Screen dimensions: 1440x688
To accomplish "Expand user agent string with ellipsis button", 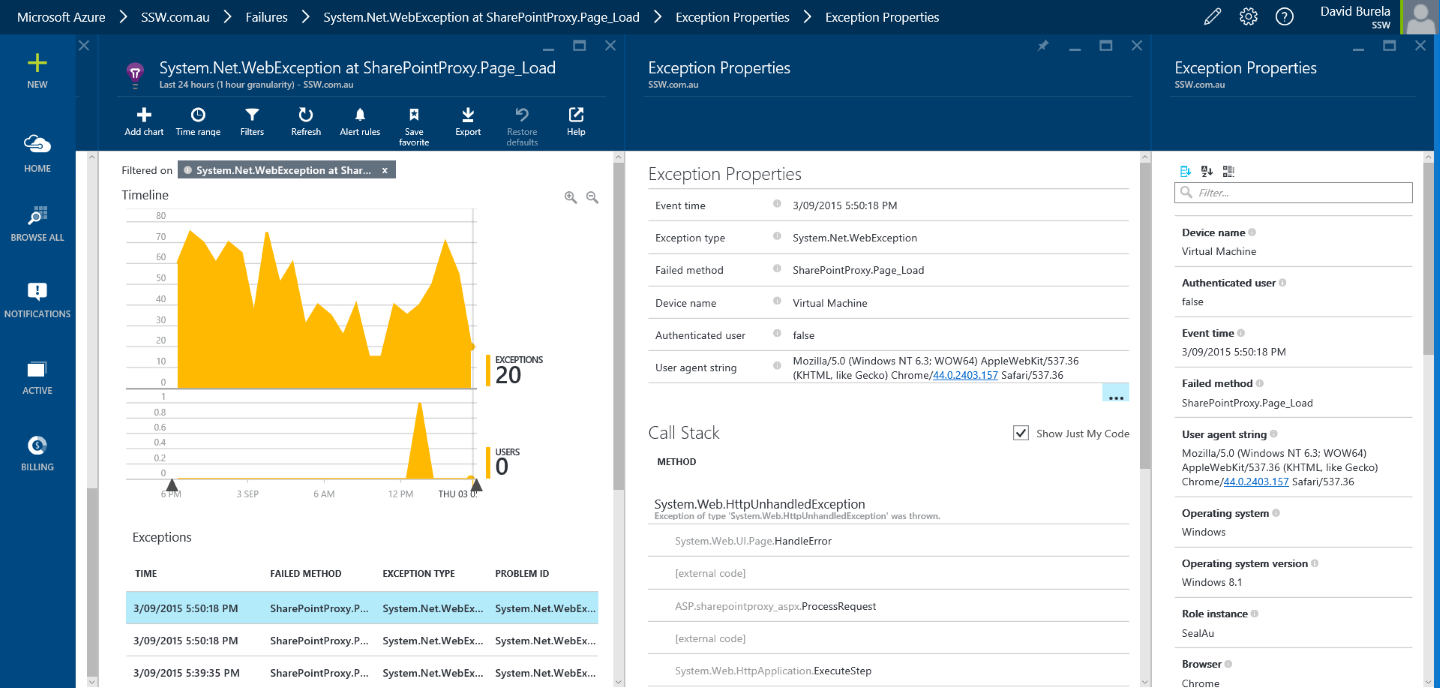I will pos(1115,394).
